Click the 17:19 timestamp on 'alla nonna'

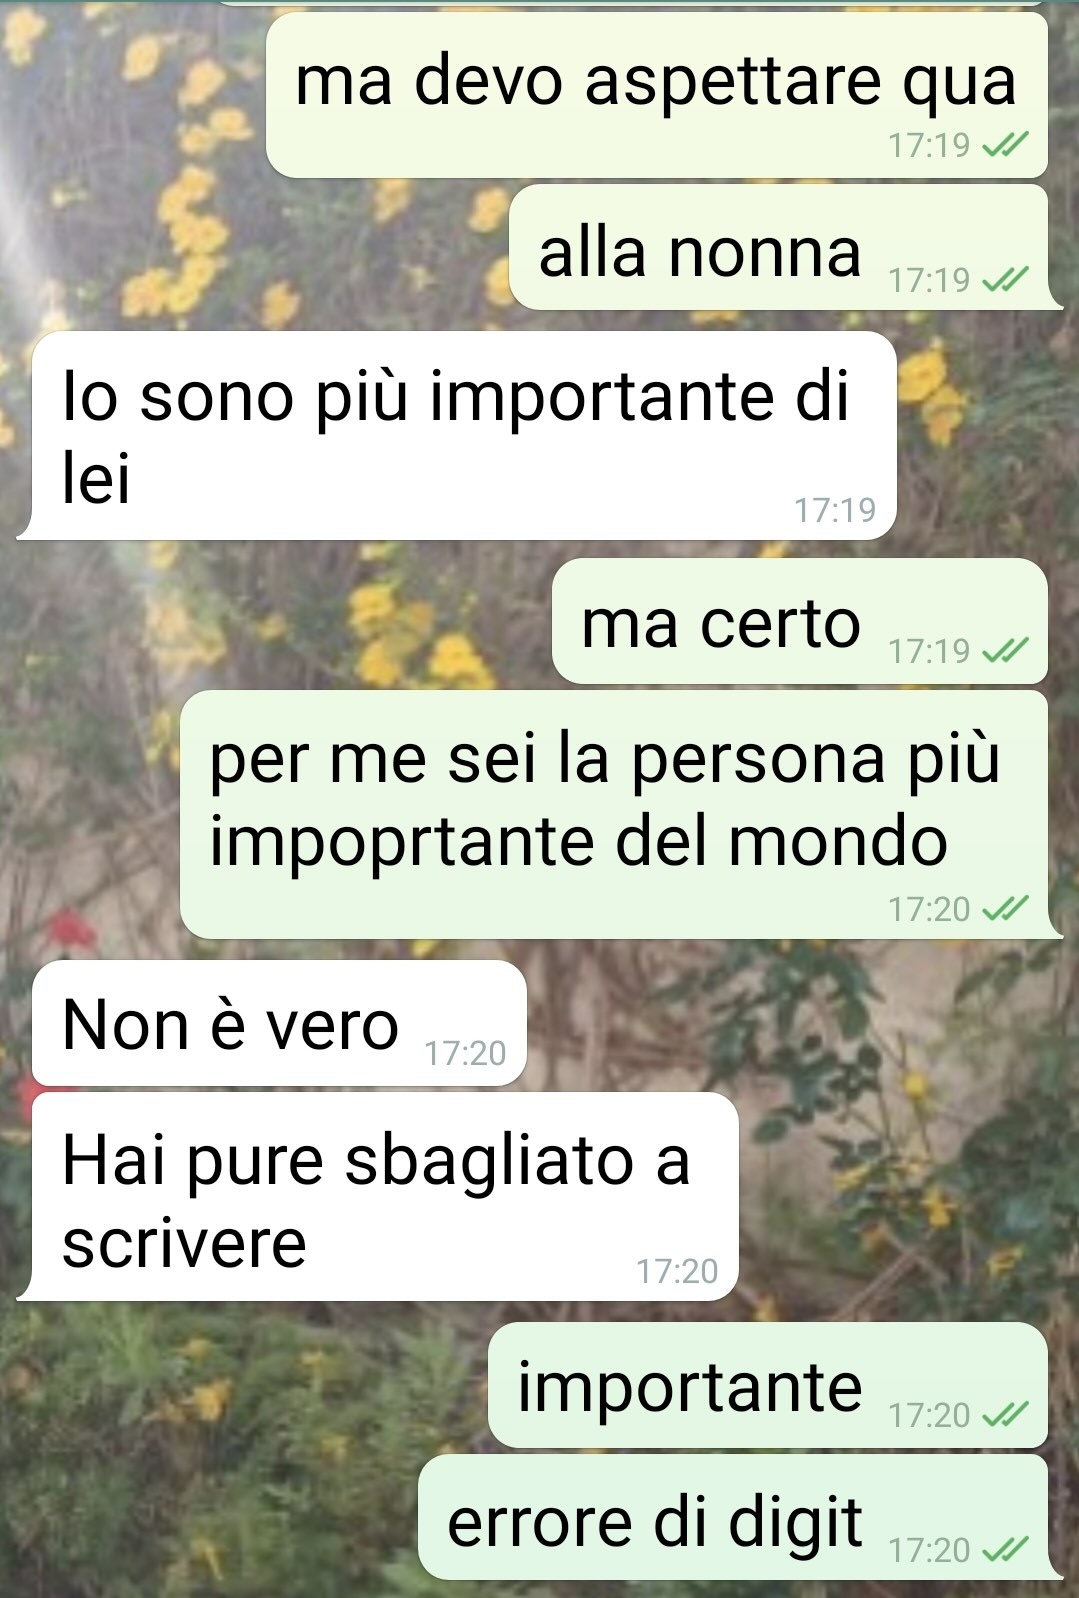pyautogui.click(x=929, y=280)
